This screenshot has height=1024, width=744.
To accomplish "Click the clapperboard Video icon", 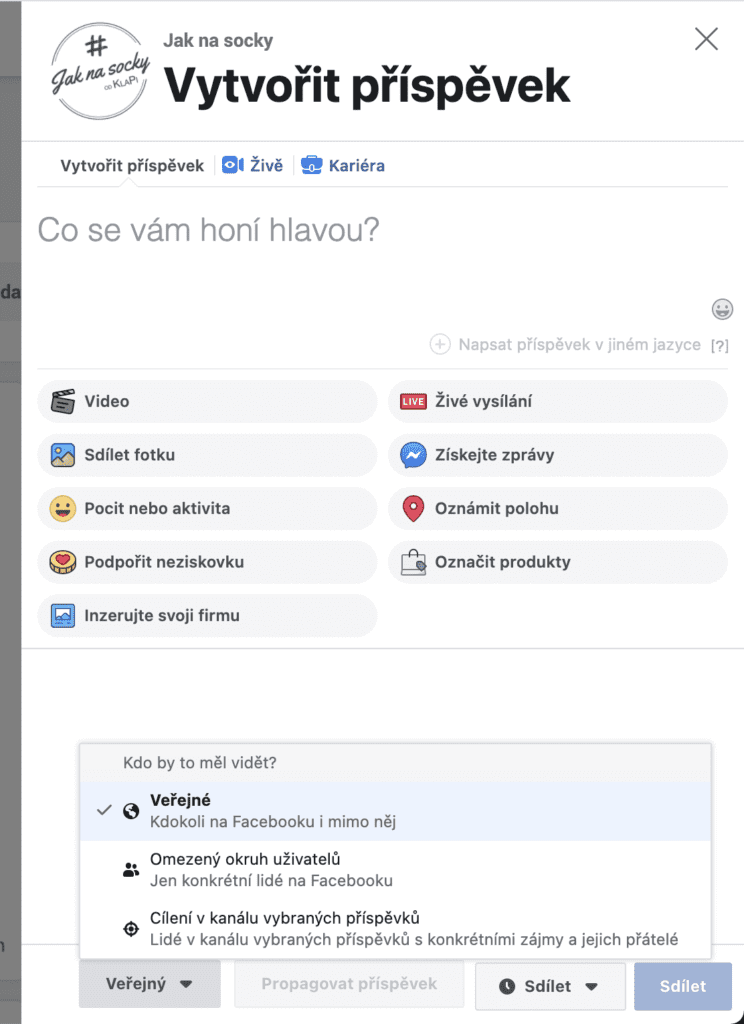I will point(63,402).
